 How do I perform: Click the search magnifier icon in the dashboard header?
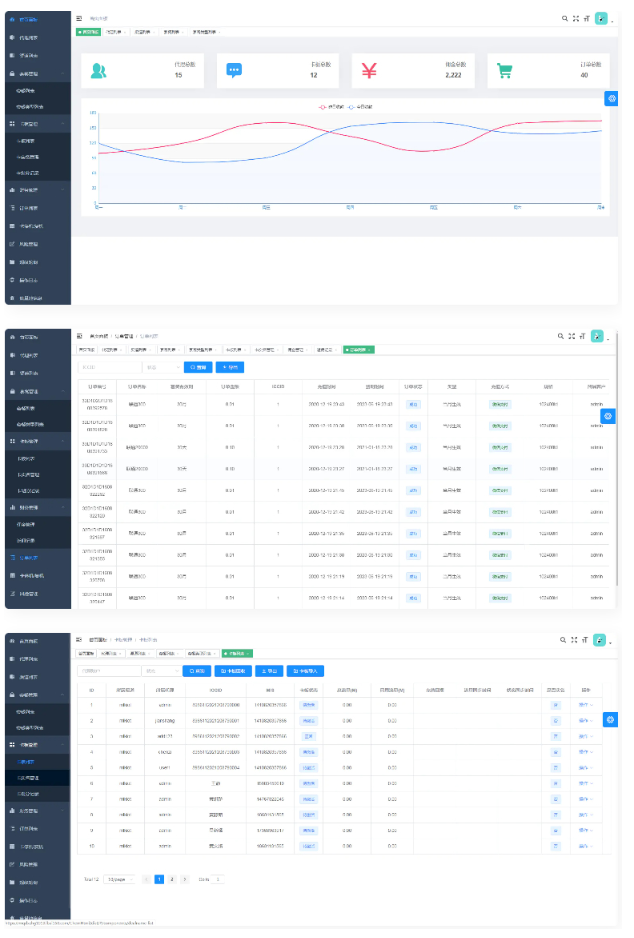click(565, 18)
